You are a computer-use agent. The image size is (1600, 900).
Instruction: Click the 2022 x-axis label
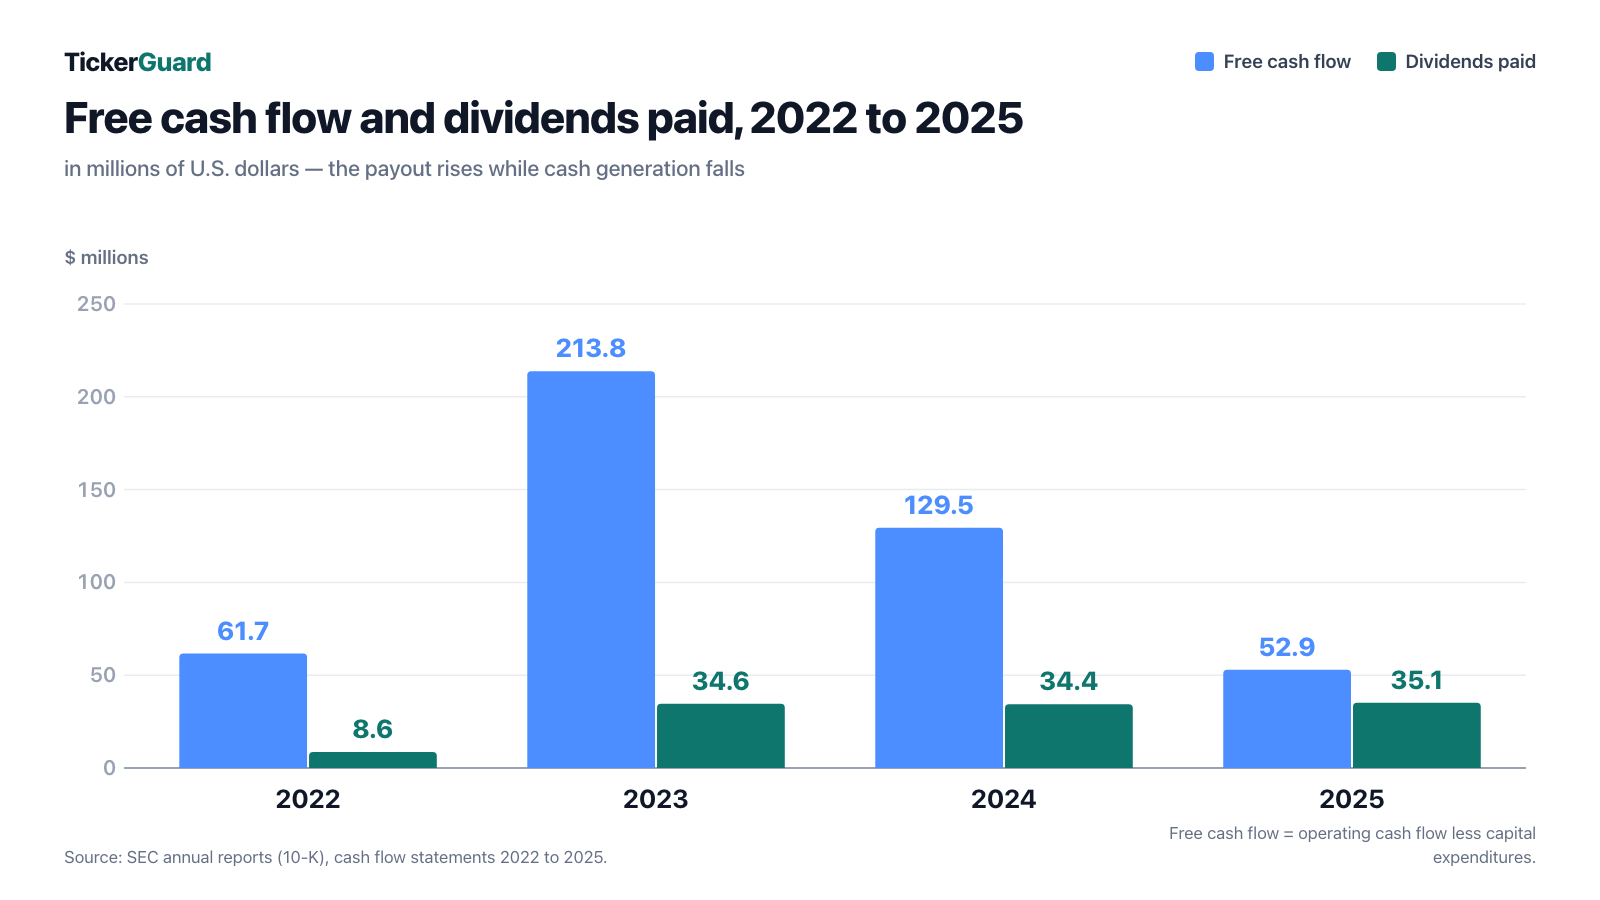tap(308, 799)
